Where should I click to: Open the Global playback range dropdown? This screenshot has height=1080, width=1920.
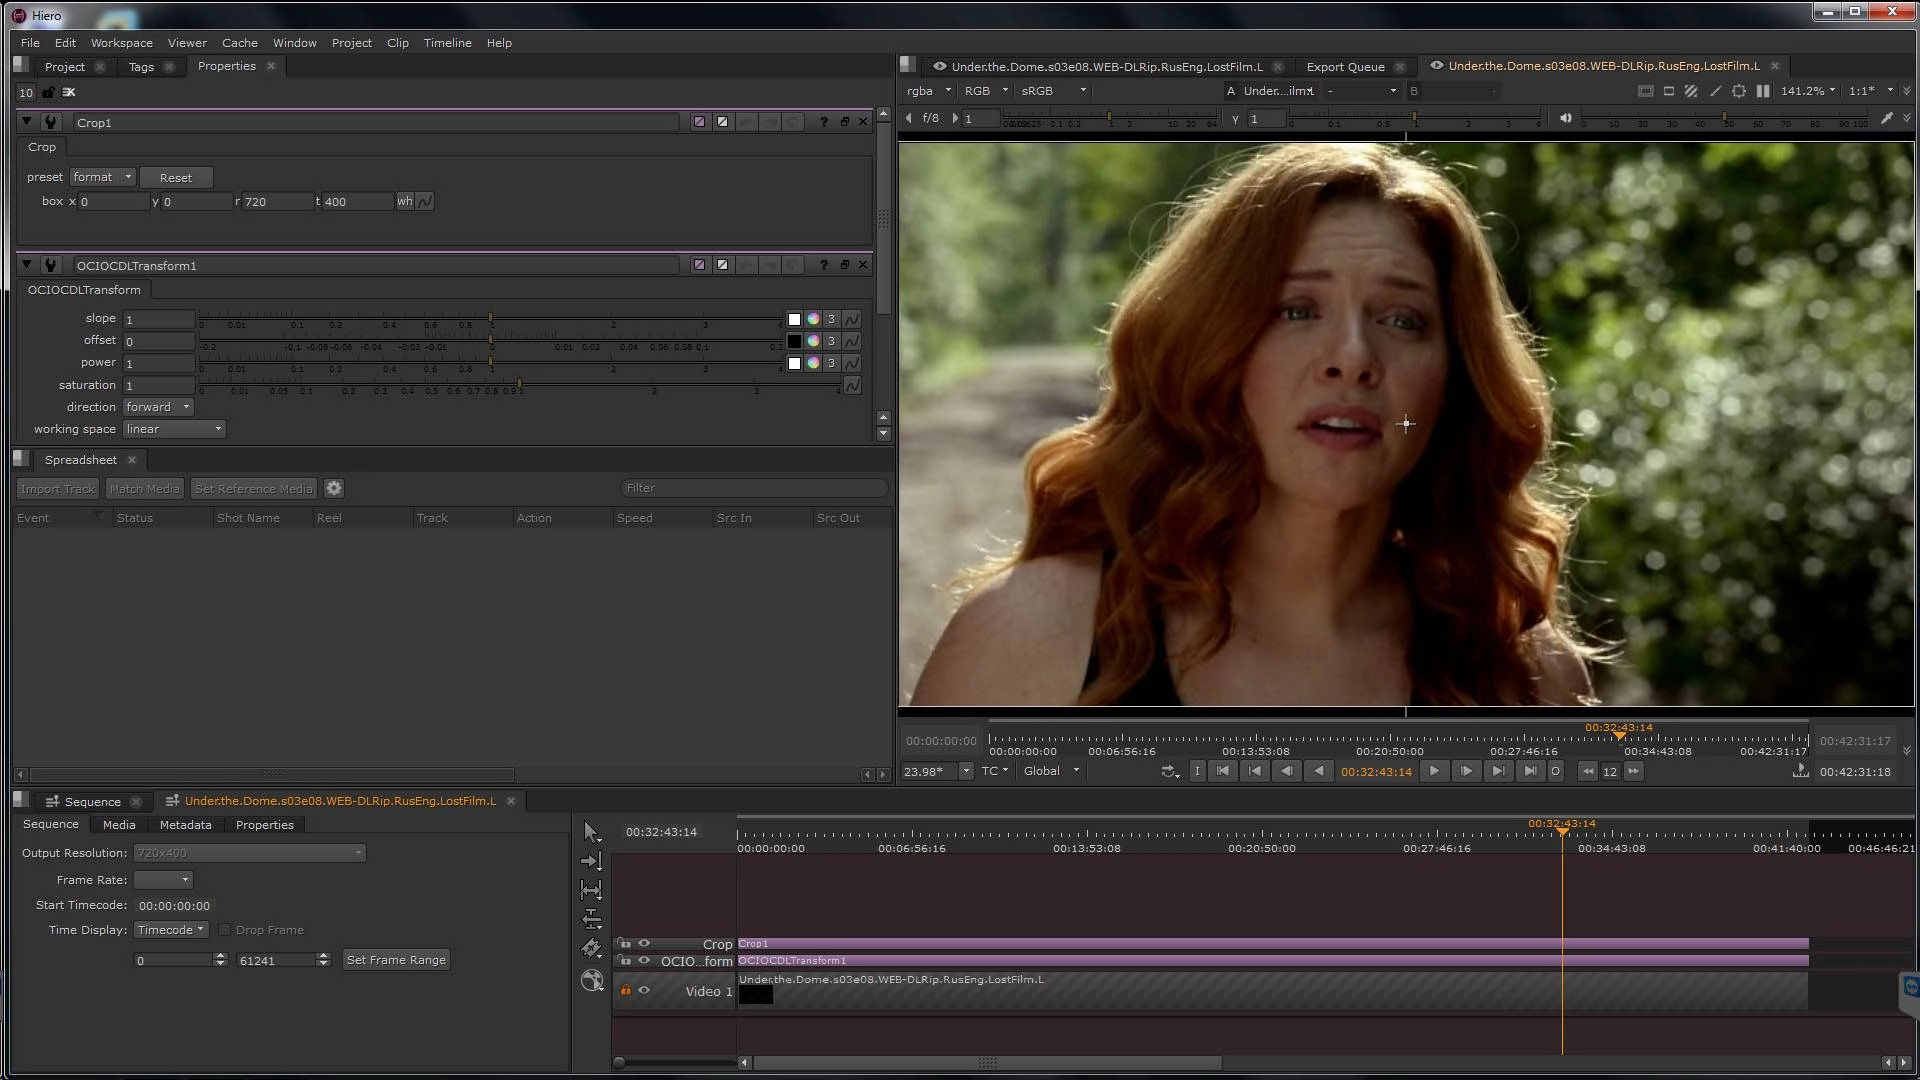pyautogui.click(x=1052, y=771)
